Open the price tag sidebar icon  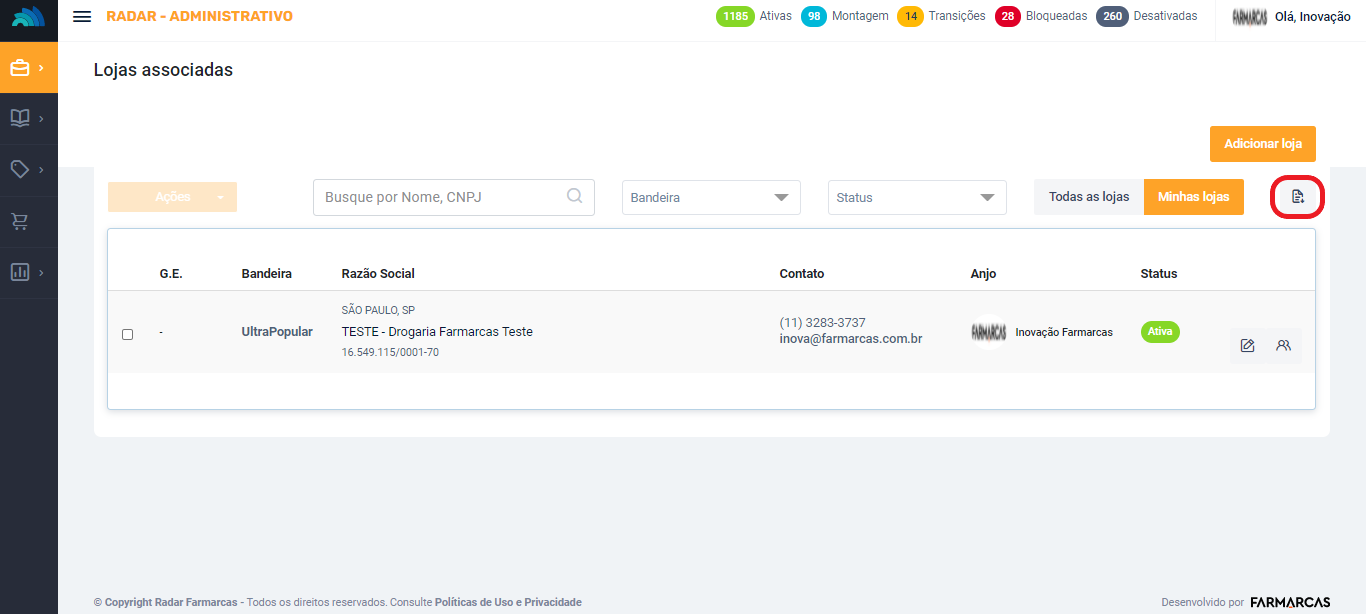pos(28,170)
